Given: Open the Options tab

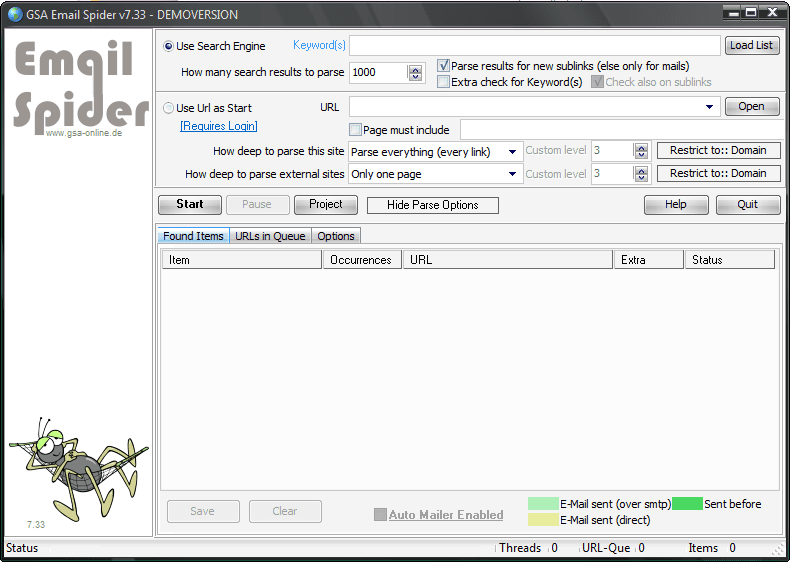Looking at the screenshot, I should [336, 236].
